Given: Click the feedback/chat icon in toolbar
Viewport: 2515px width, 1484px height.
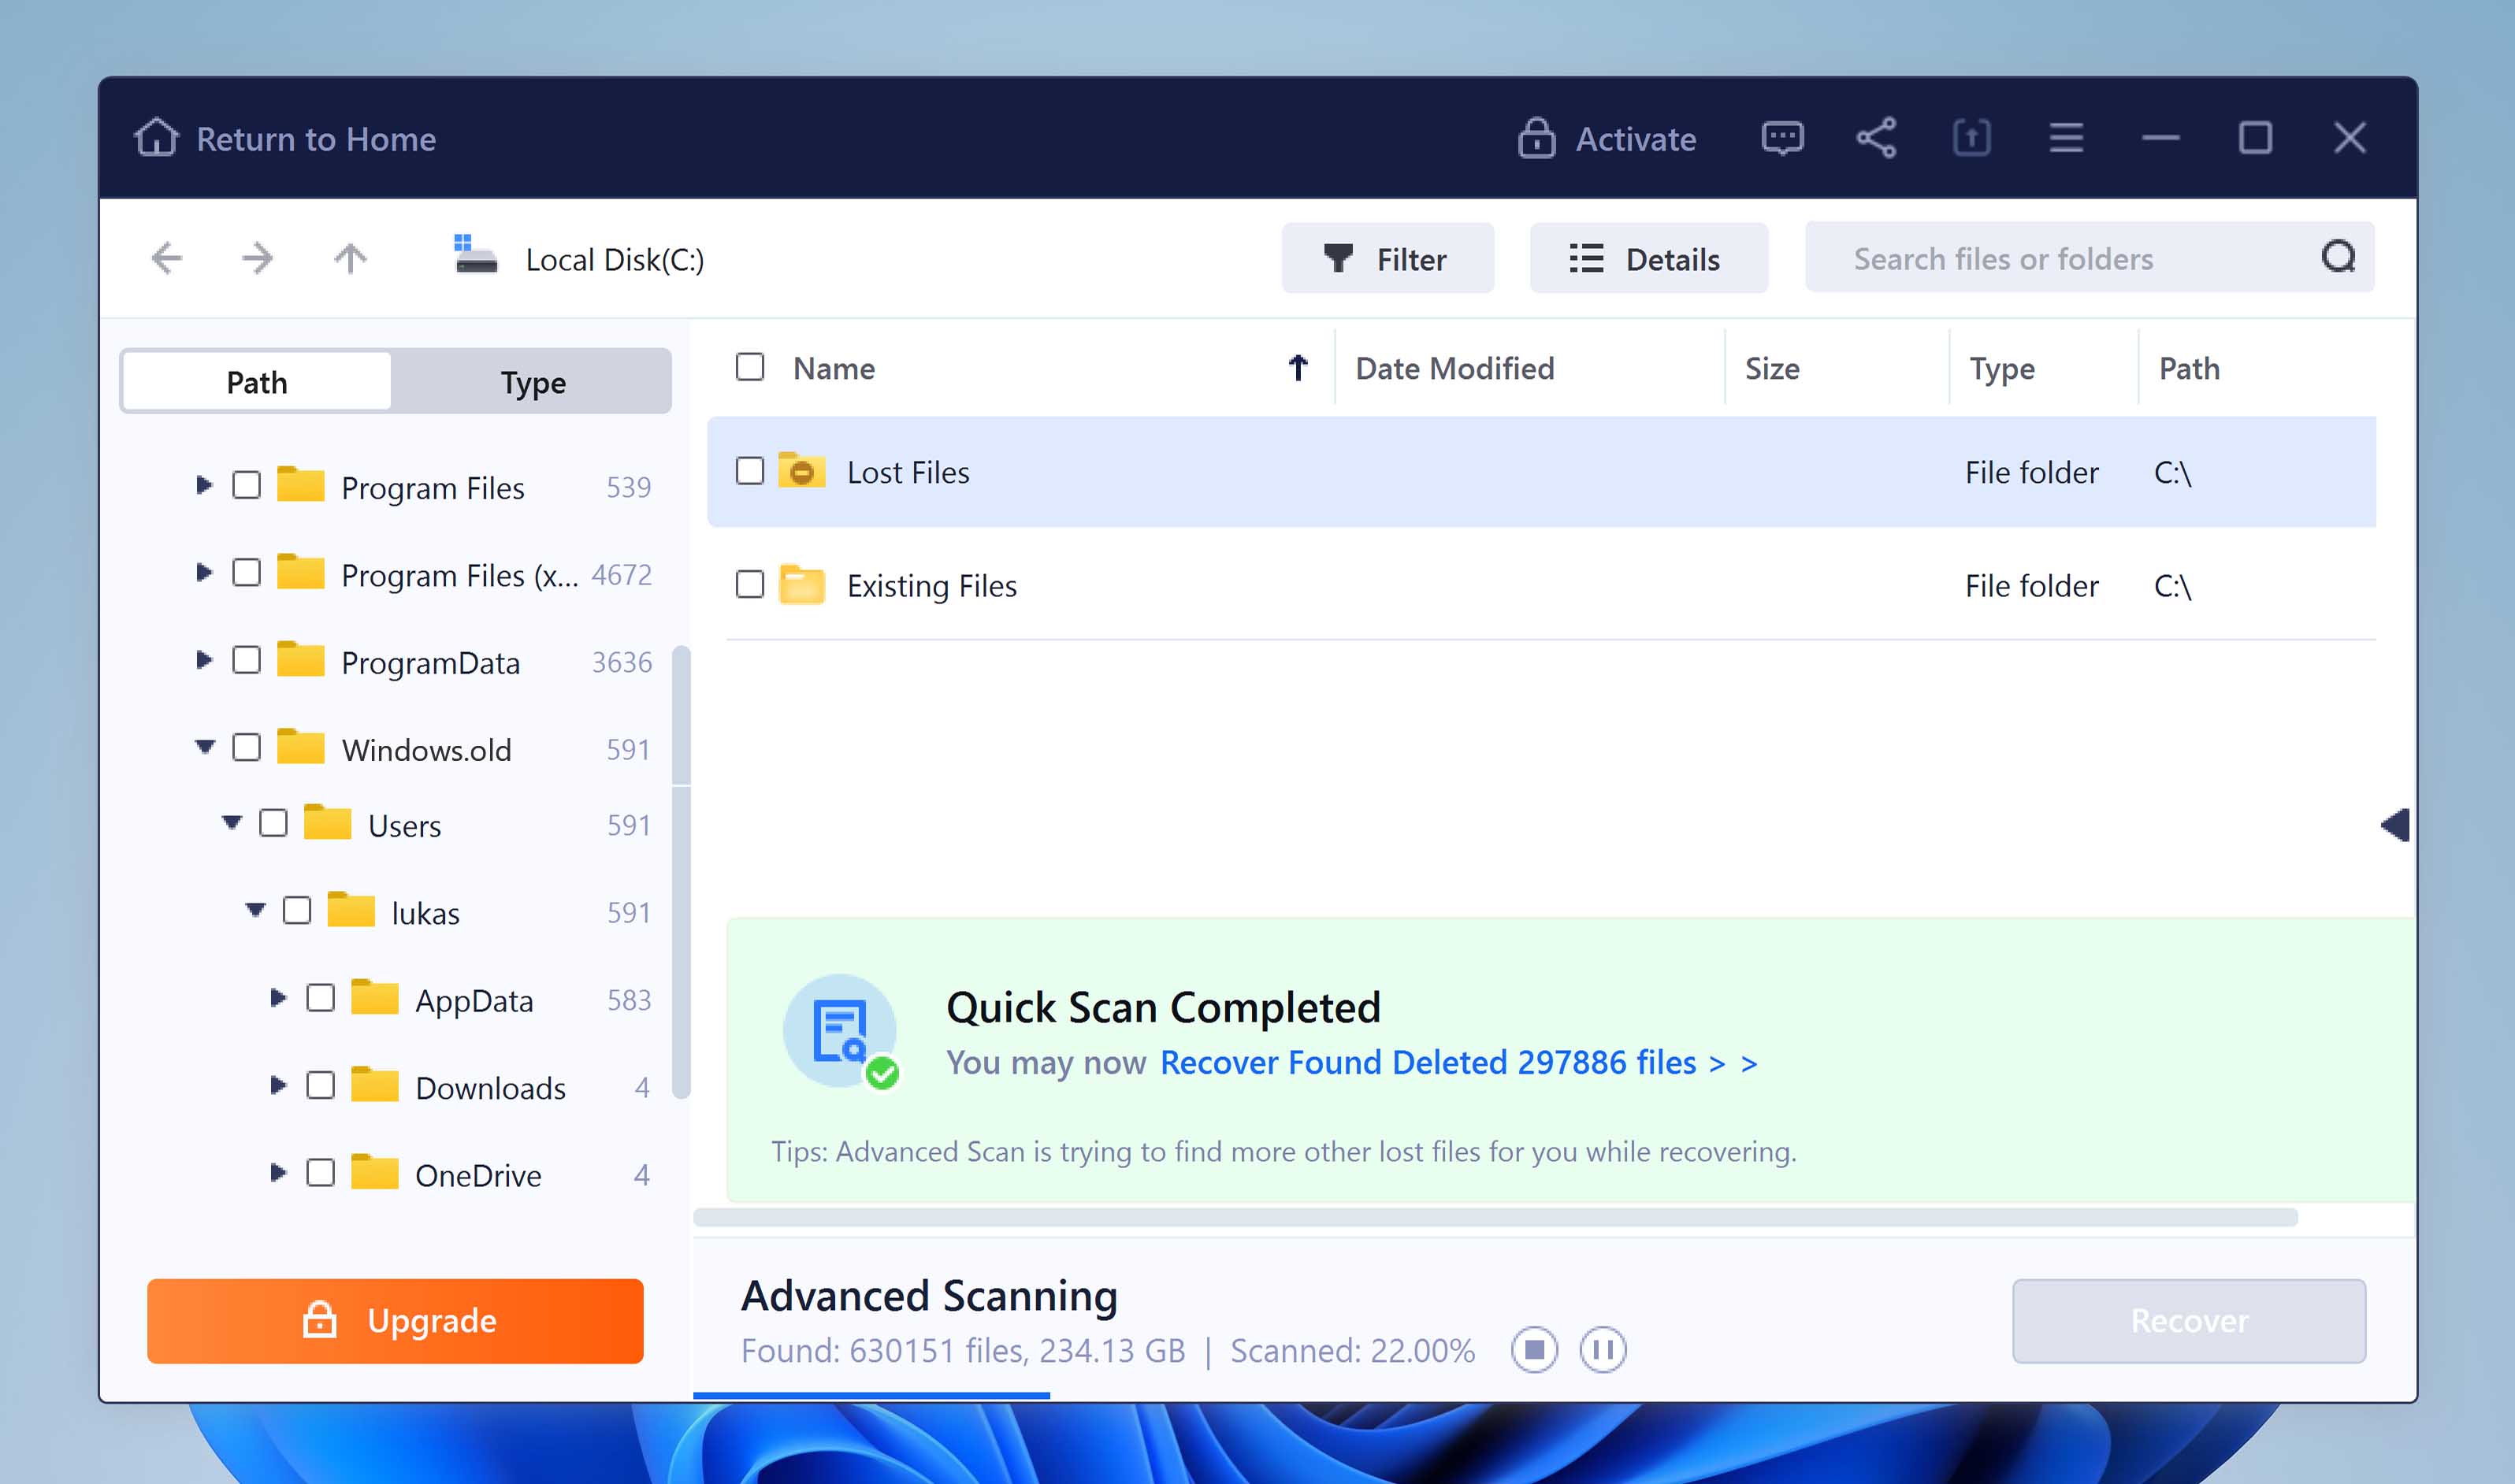Looking at the screenshot, I should pyautogui.click(x=1784, y=138).
